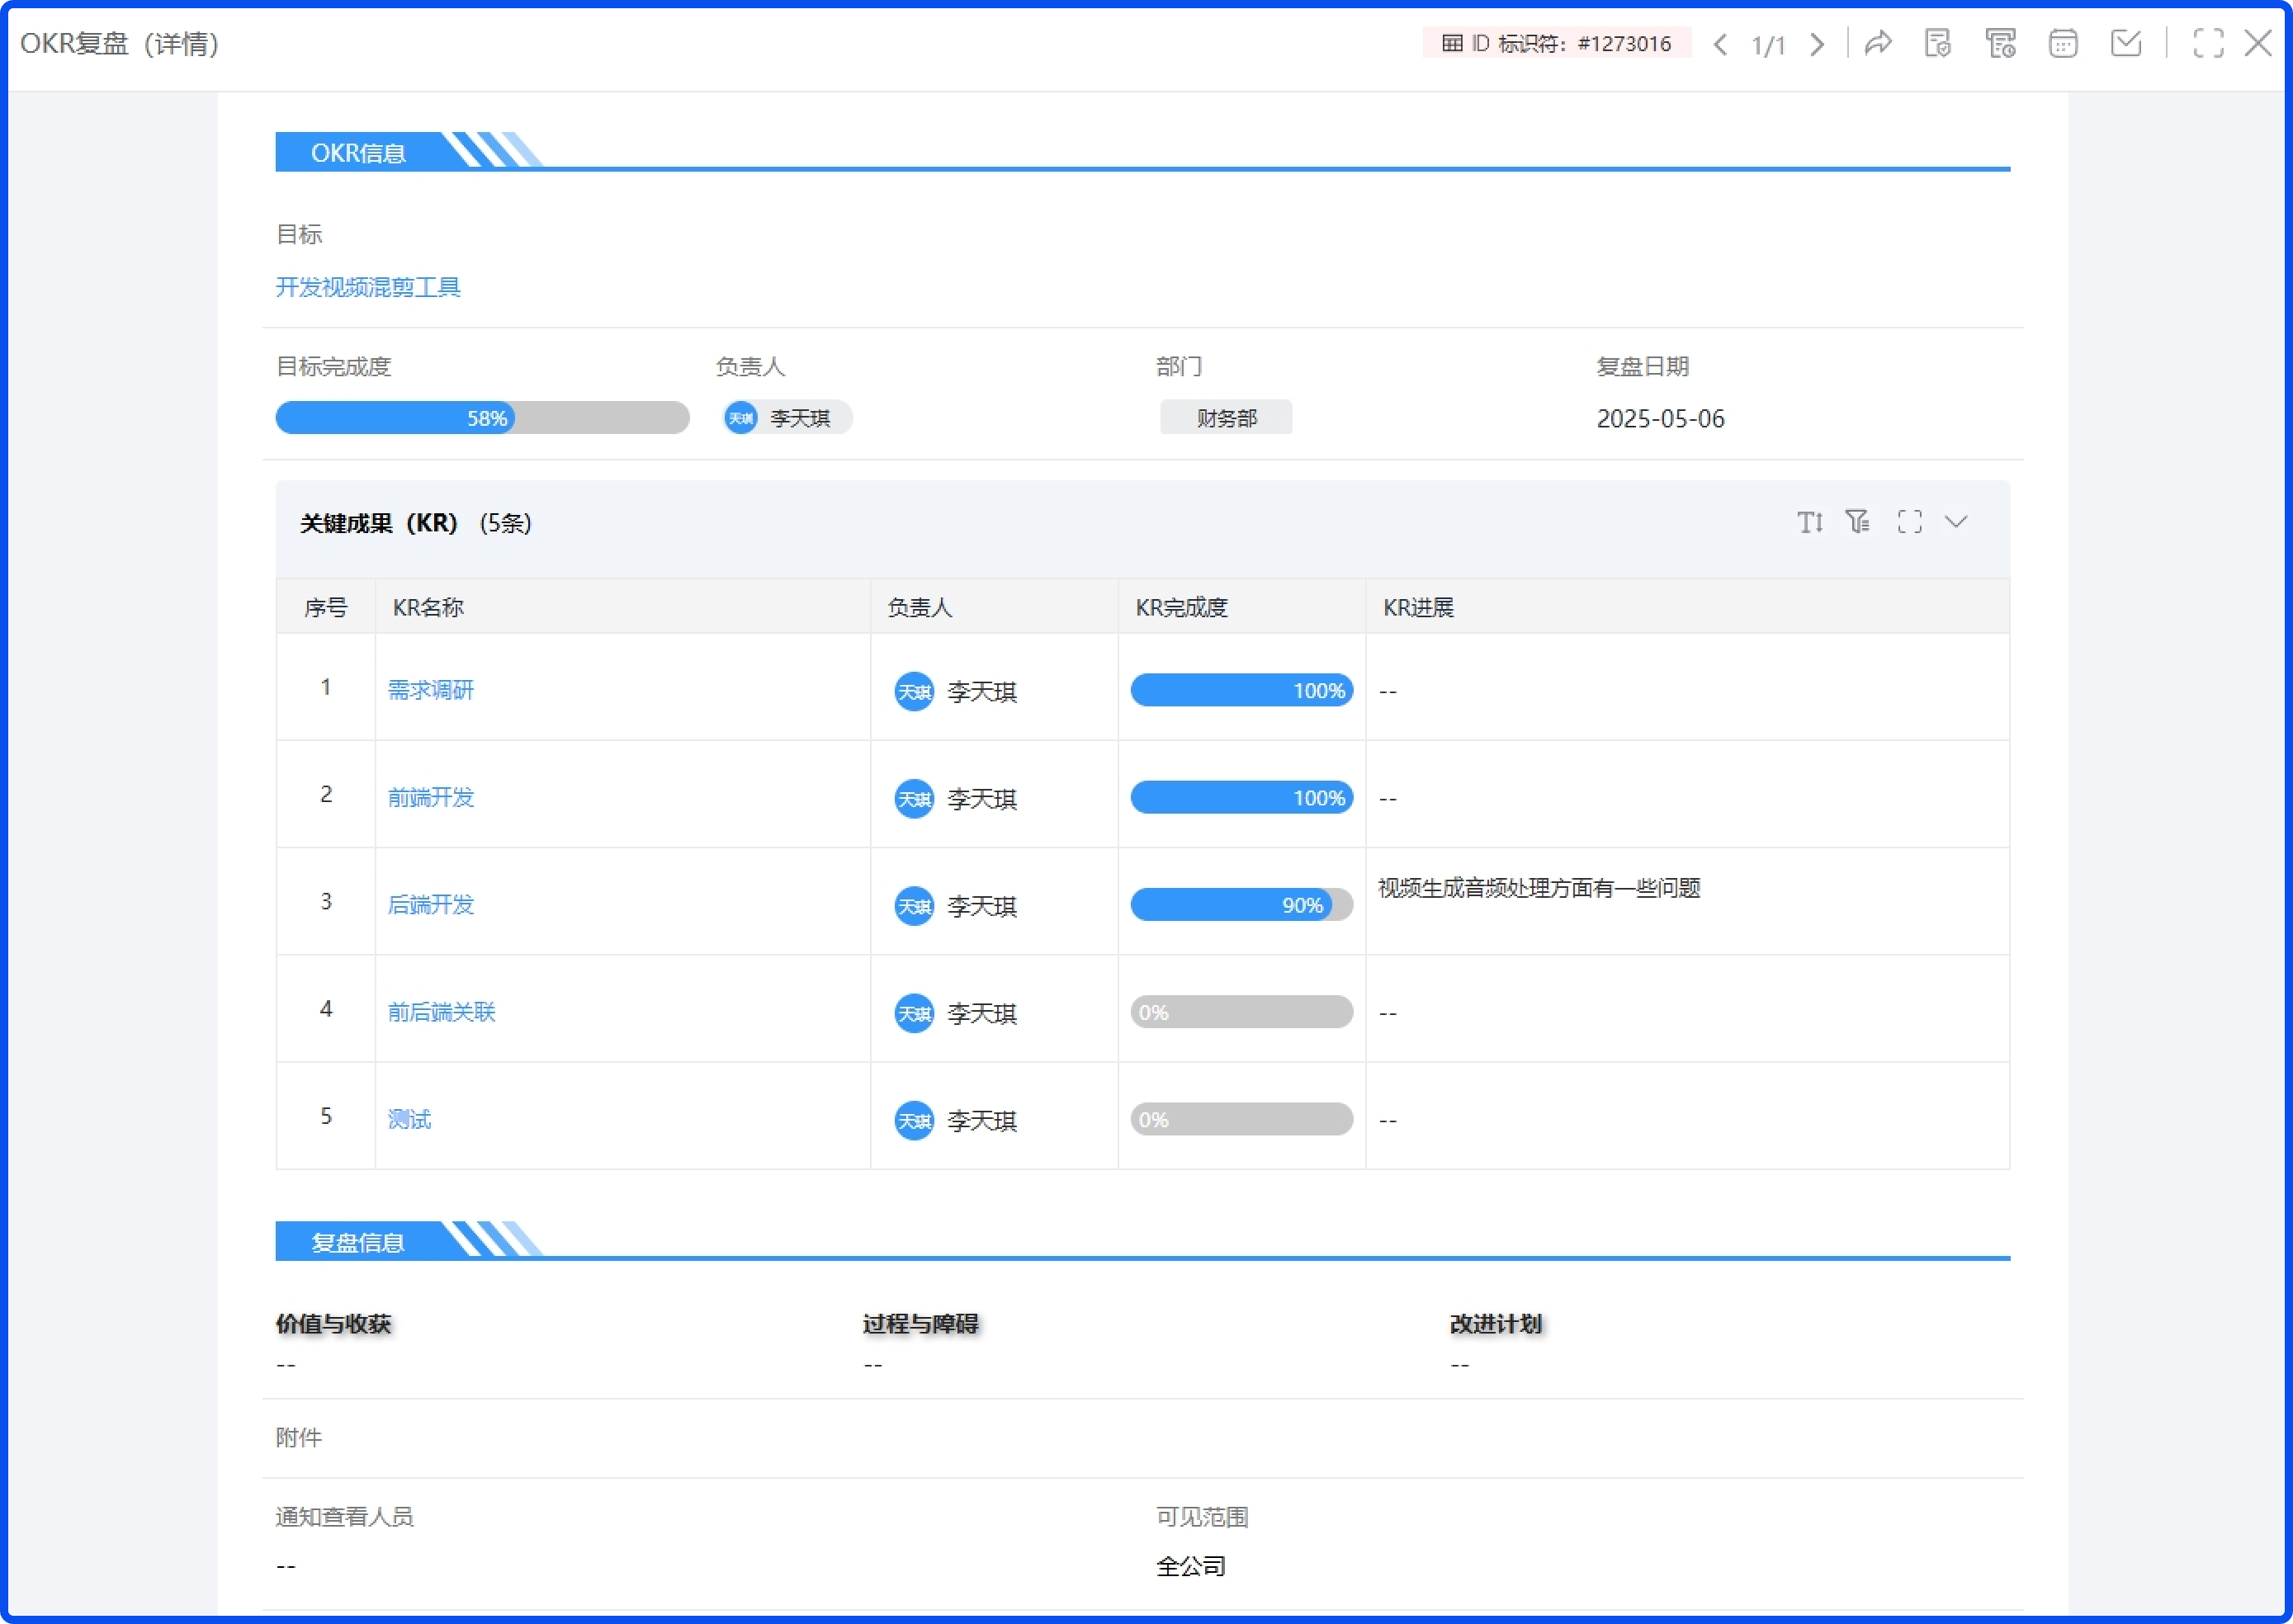Click the OKR信息 section header

point(360,151)
